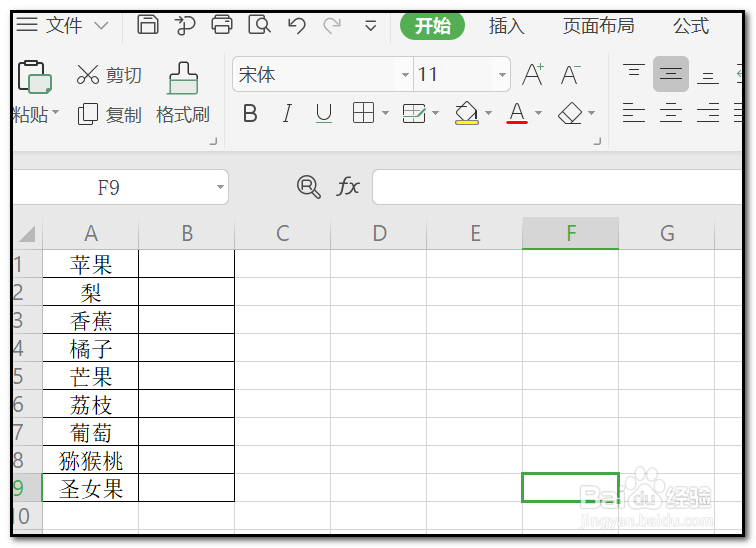
Task: Open the font size dropdown
Action: coord(502,75)
